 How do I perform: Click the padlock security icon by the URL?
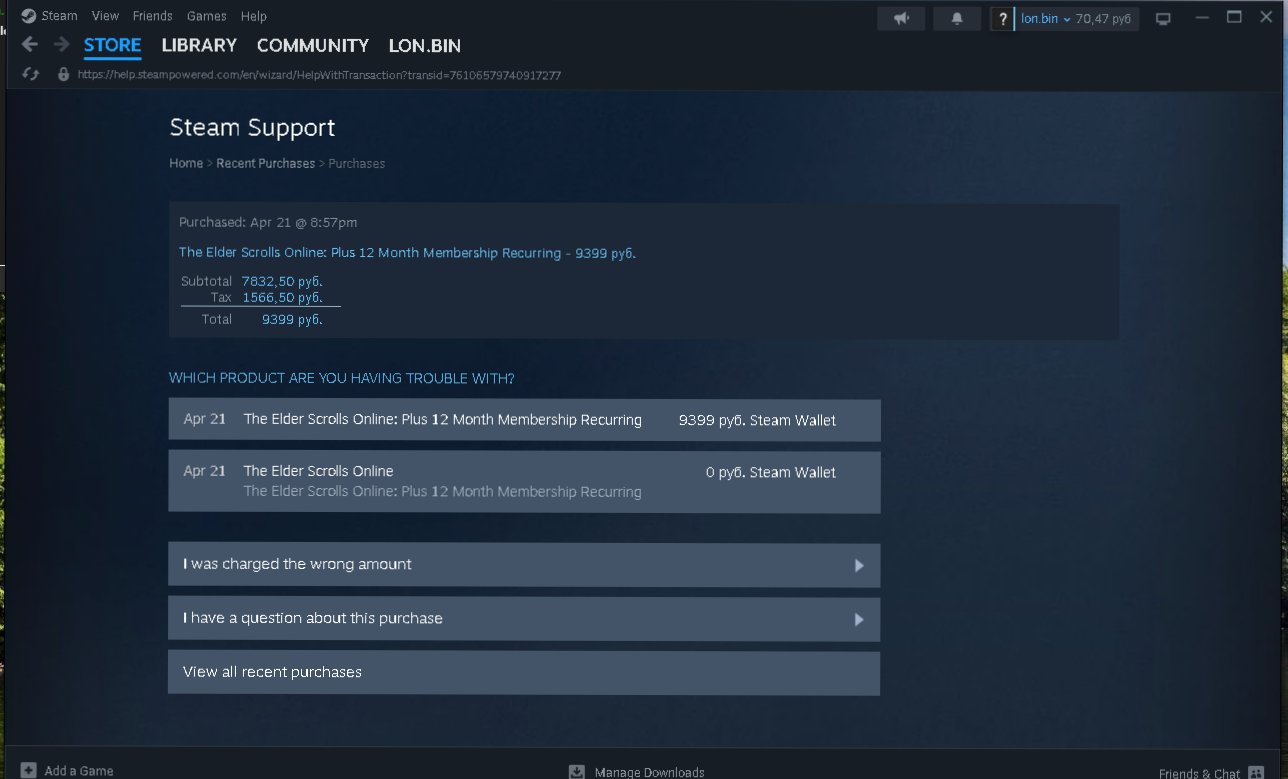coord(63,74)
